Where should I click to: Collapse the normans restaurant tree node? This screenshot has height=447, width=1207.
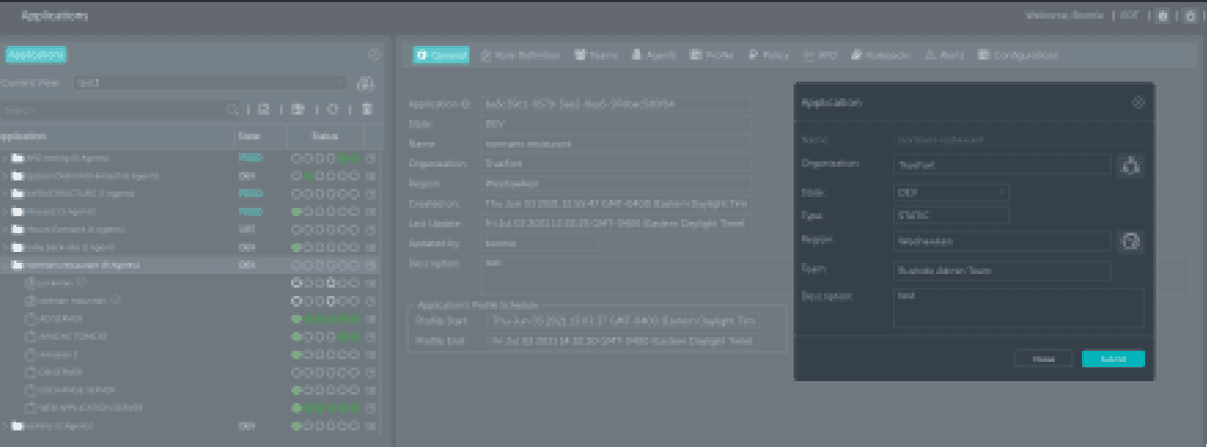point(5,265)
